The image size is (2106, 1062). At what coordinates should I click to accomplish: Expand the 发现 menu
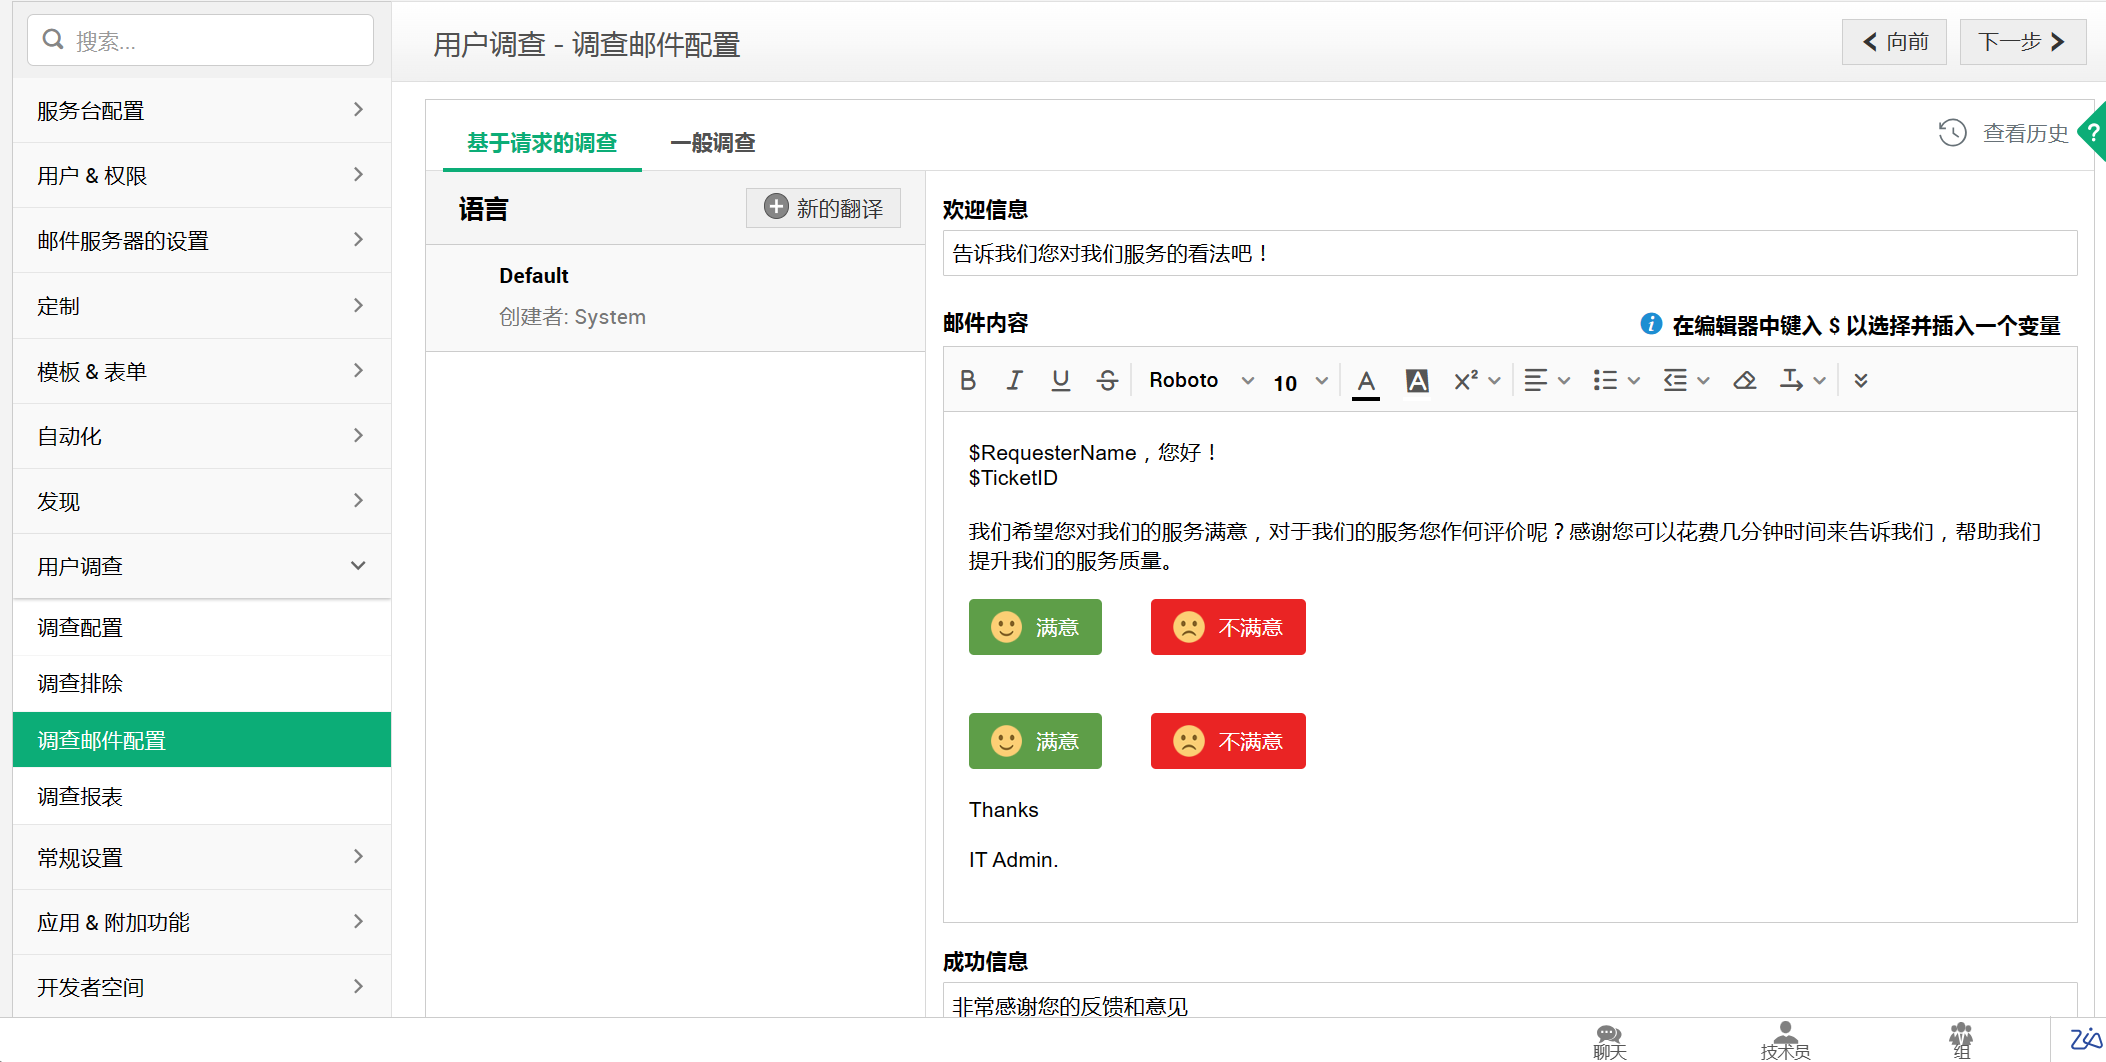pos(202,501)
